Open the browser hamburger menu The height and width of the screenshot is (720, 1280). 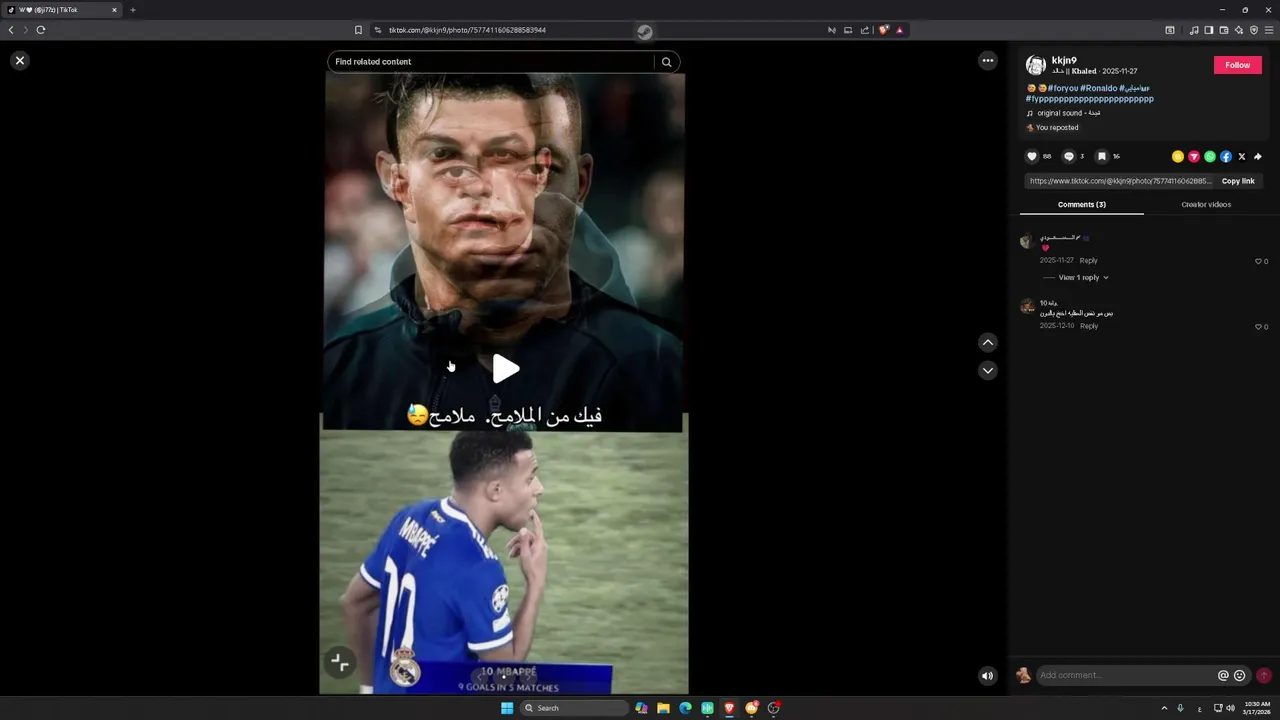coord(1270,30)
